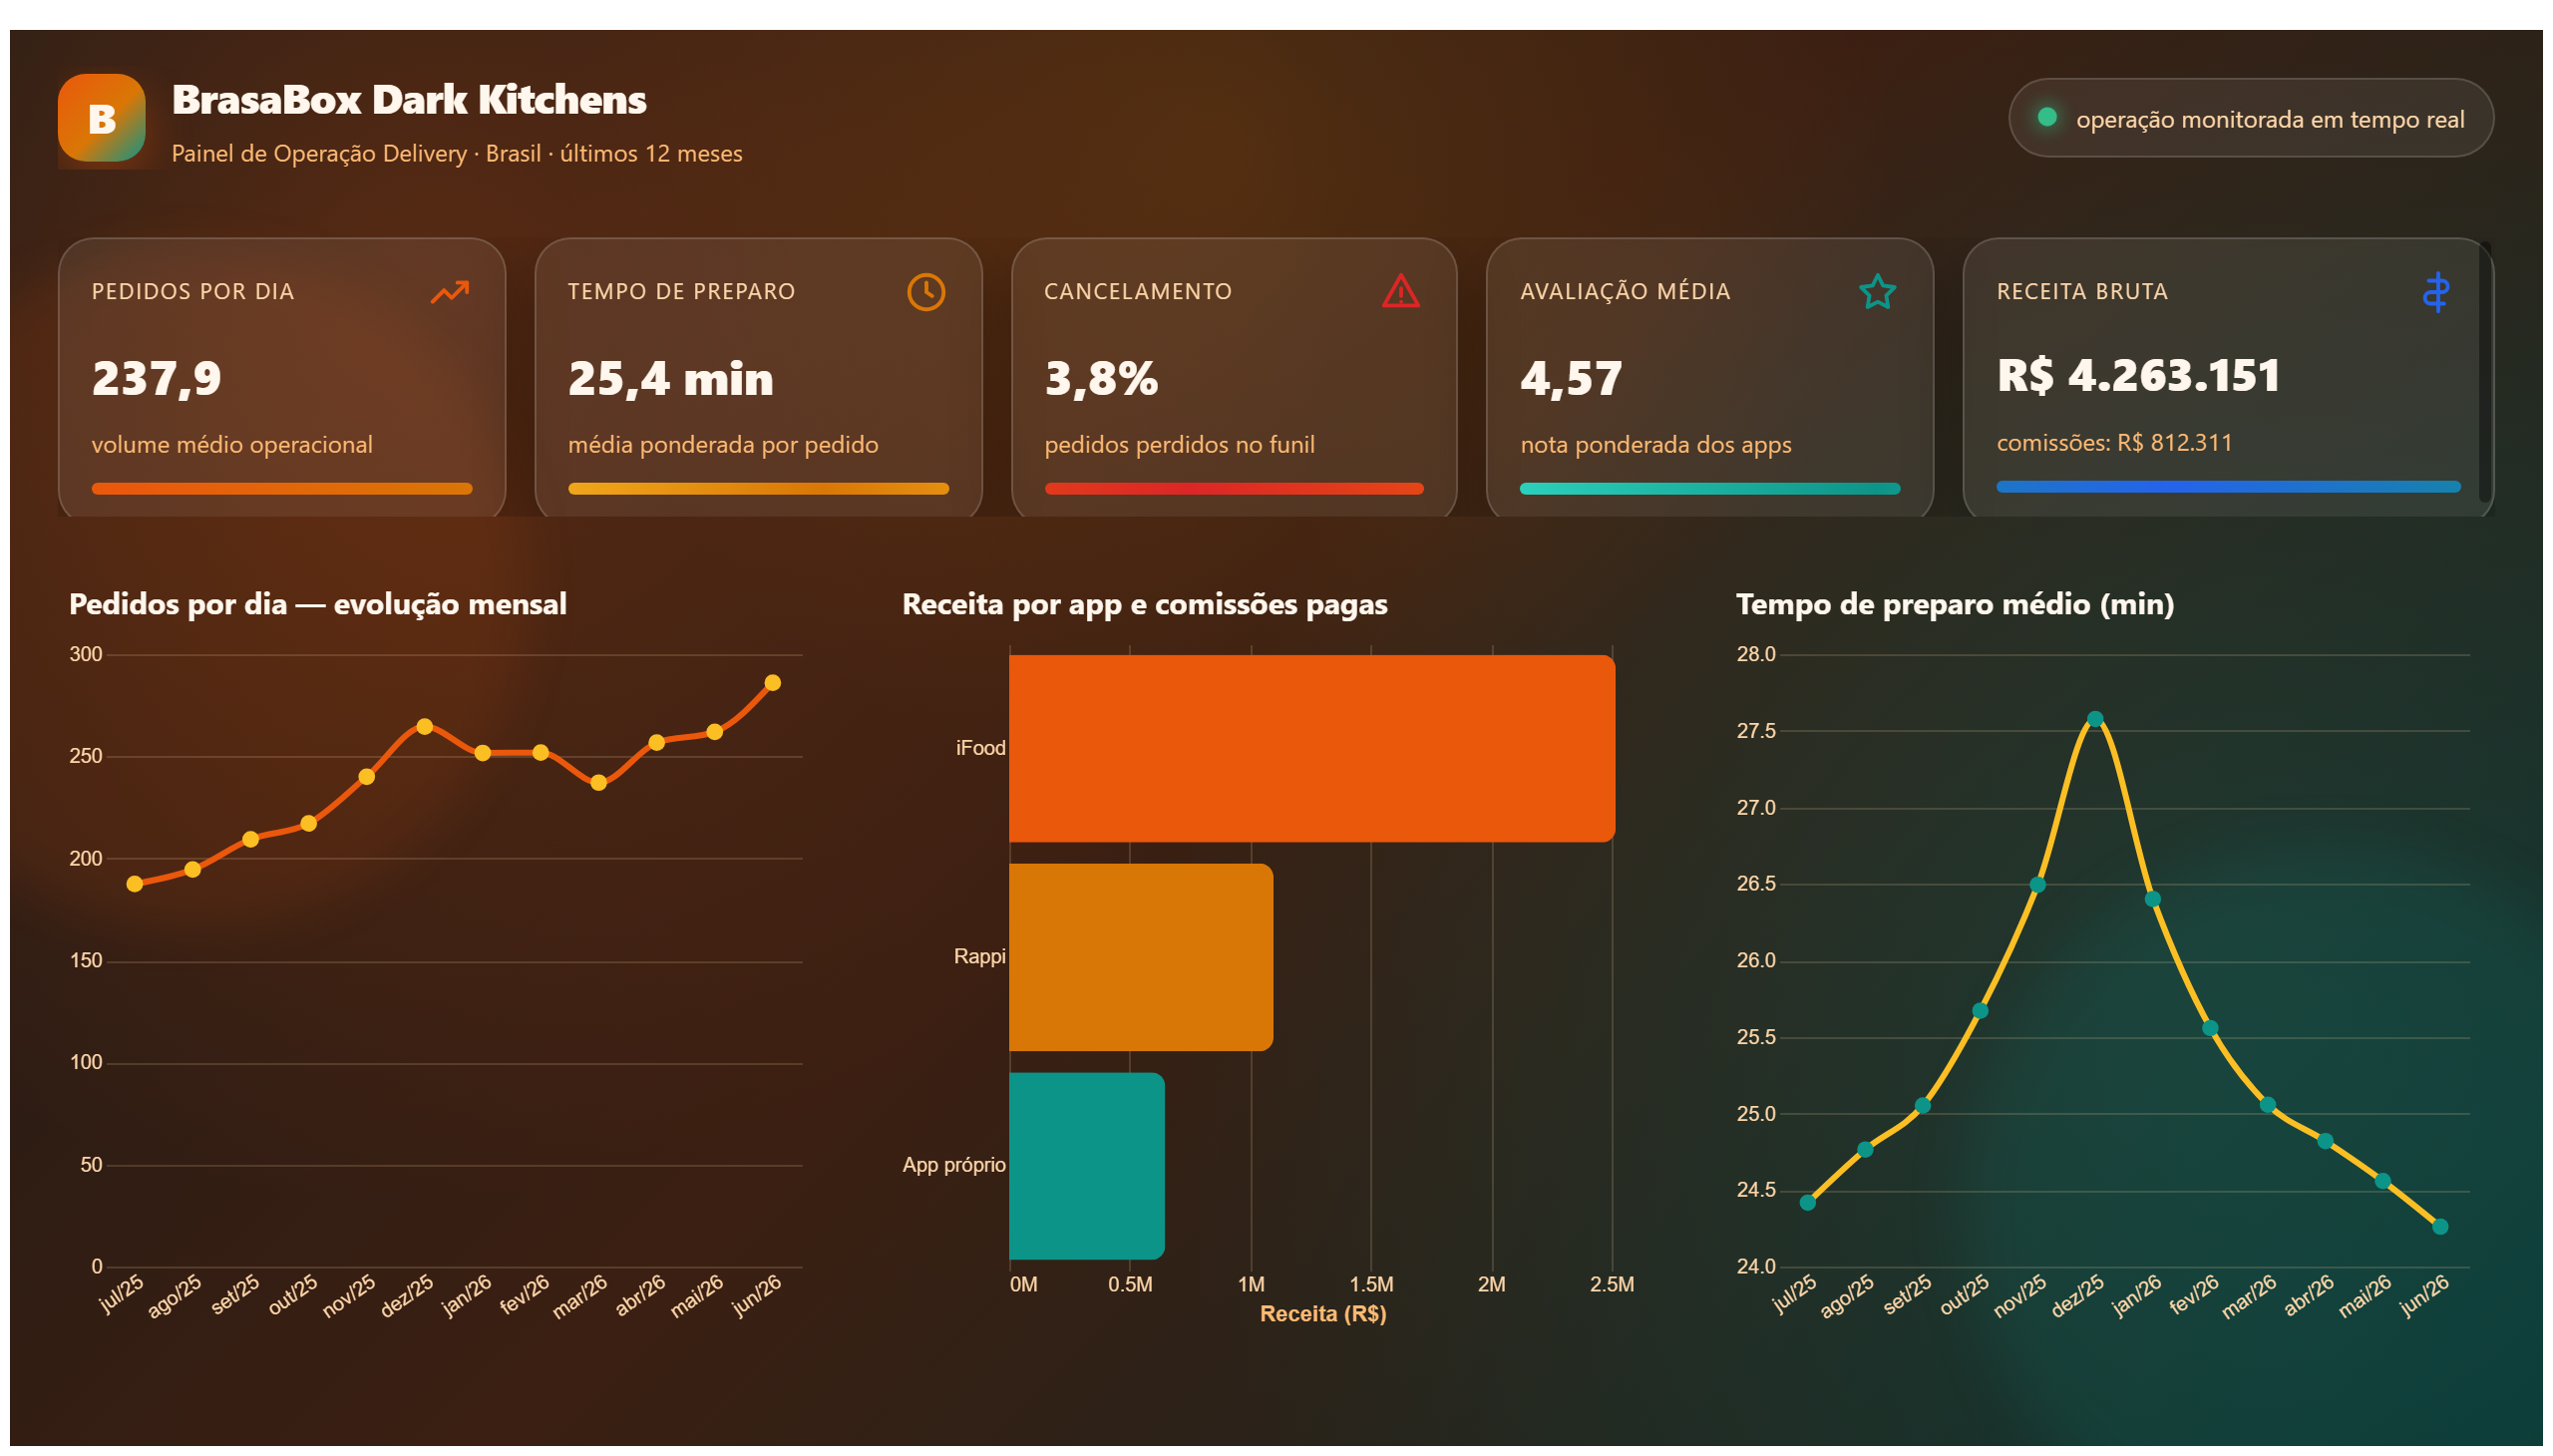Click the 4,57 average rating value

click(x=1571, y=379)
